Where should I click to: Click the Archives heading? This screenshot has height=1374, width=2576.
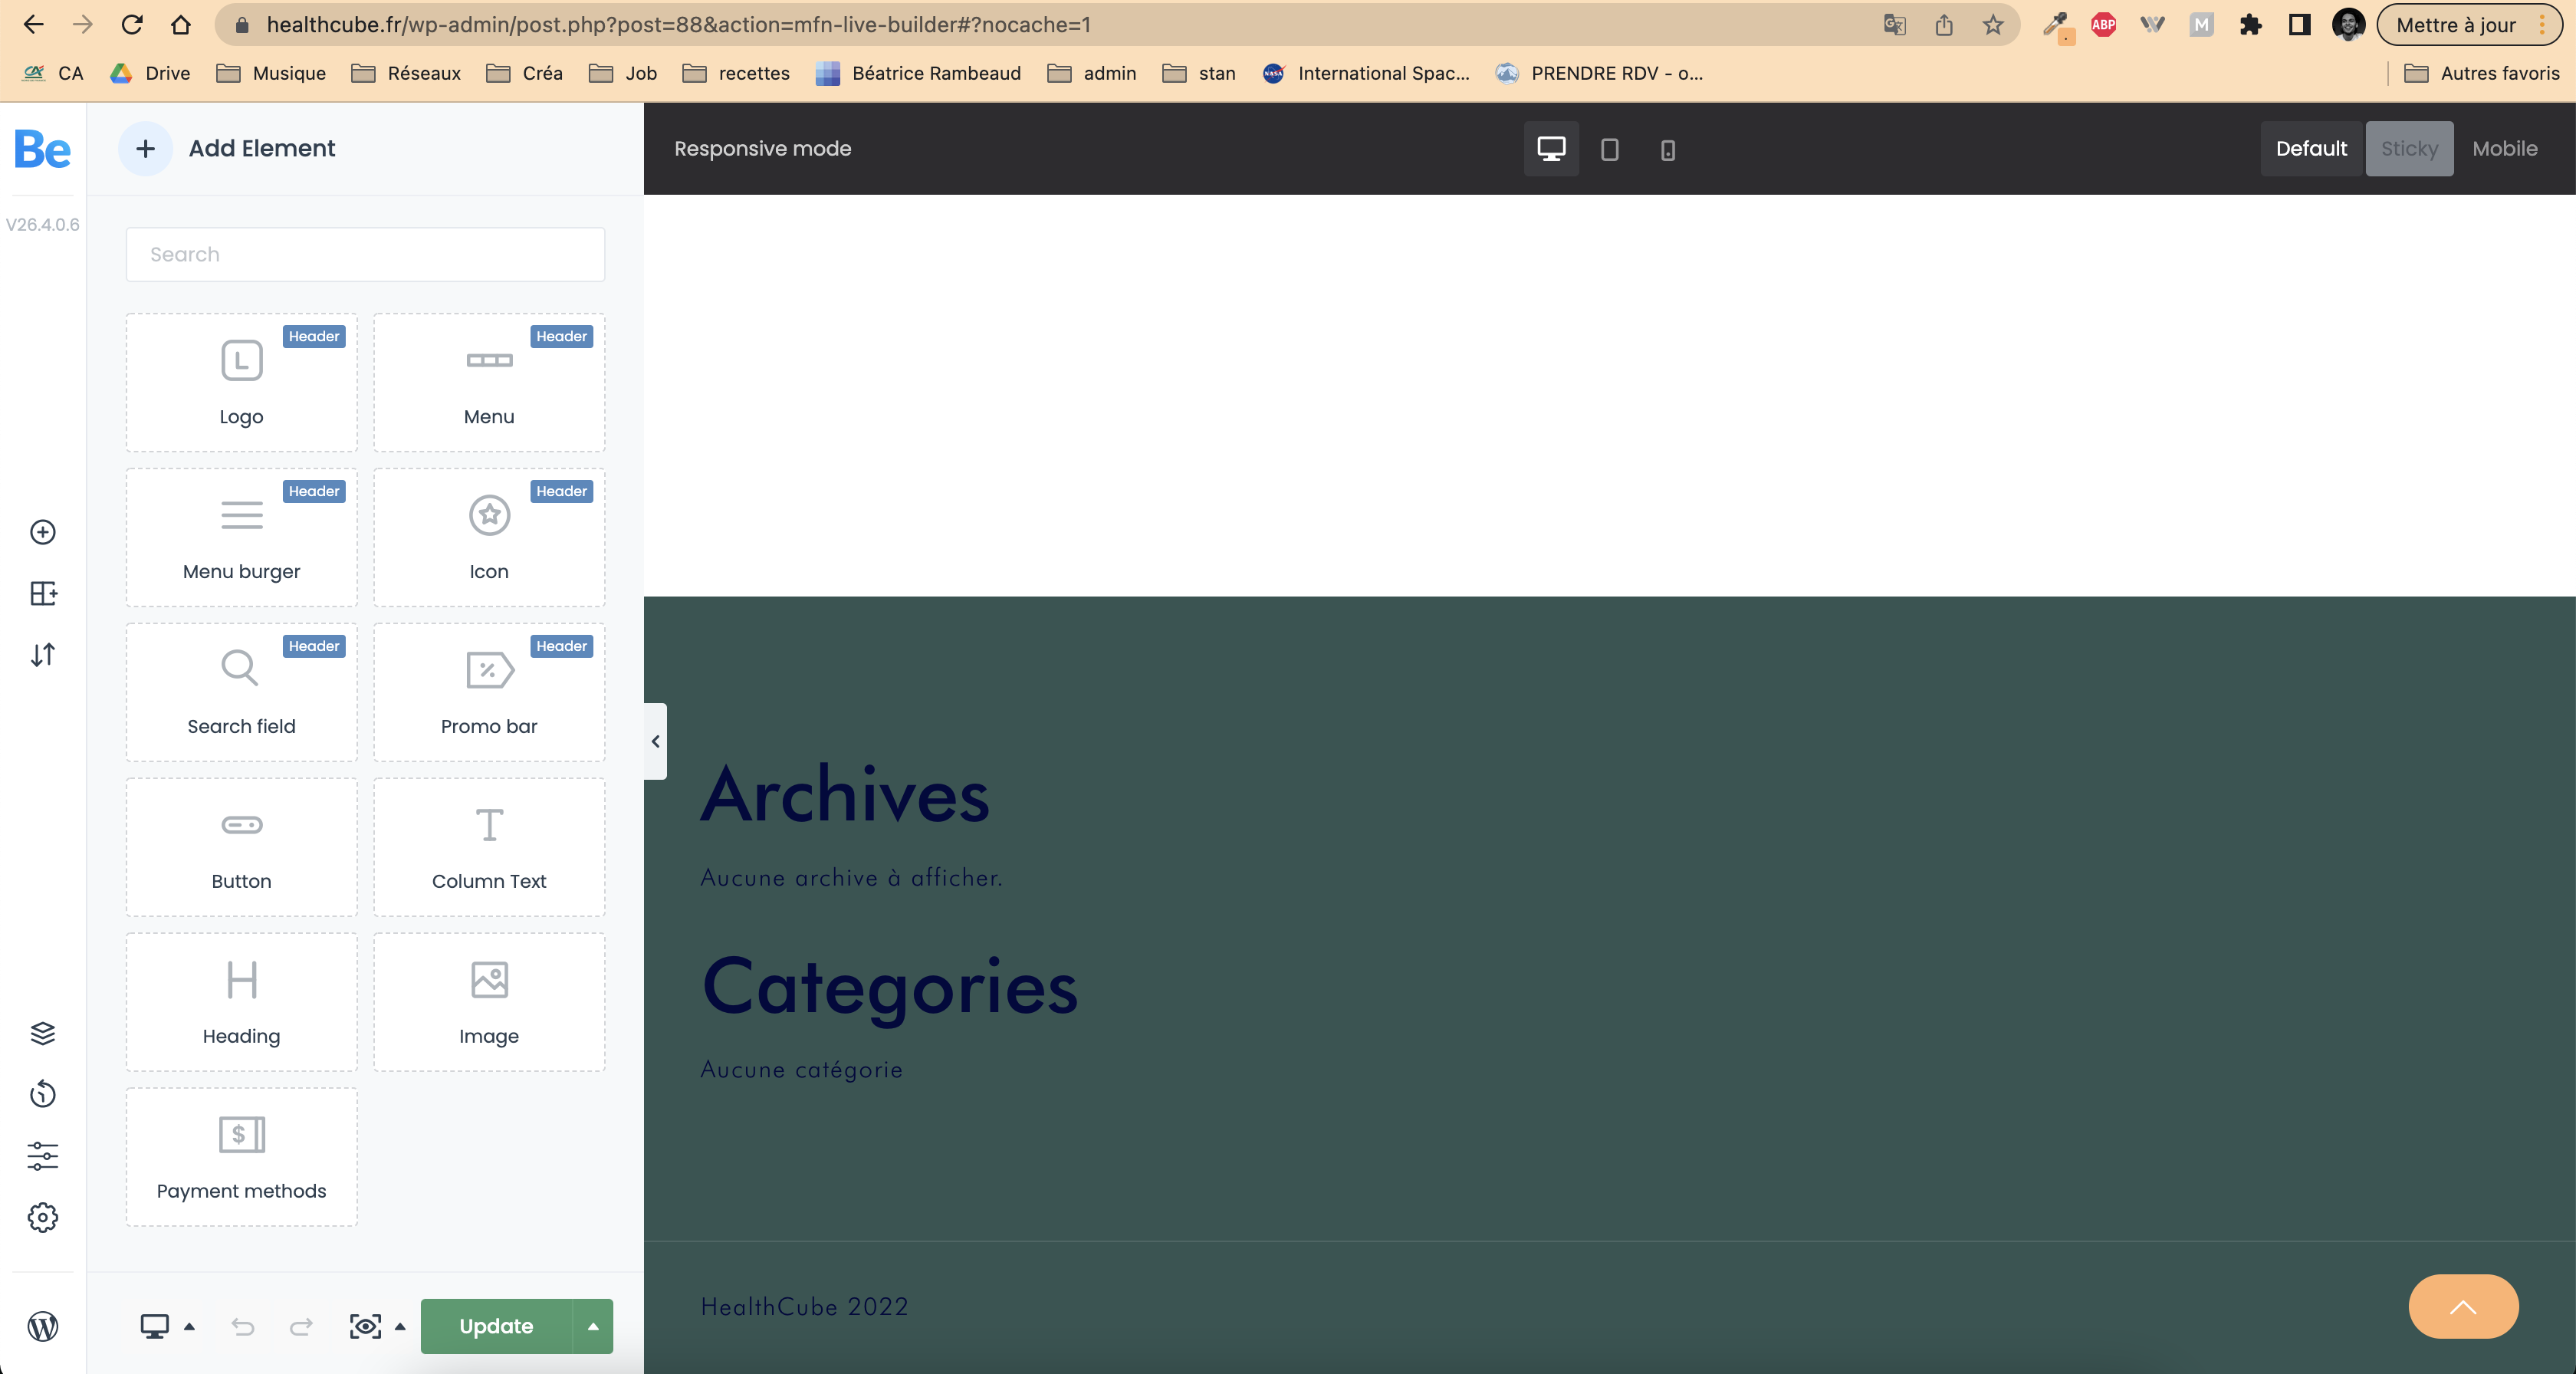(x=845, y=795)
